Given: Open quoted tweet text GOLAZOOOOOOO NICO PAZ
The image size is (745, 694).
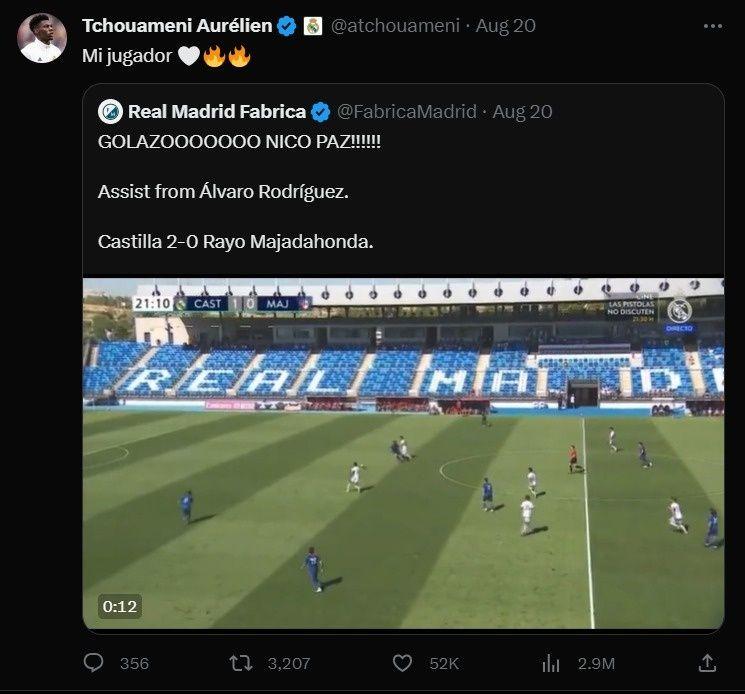Looking at the screenshot, I should pyautogui.click(x=239, y=143).
